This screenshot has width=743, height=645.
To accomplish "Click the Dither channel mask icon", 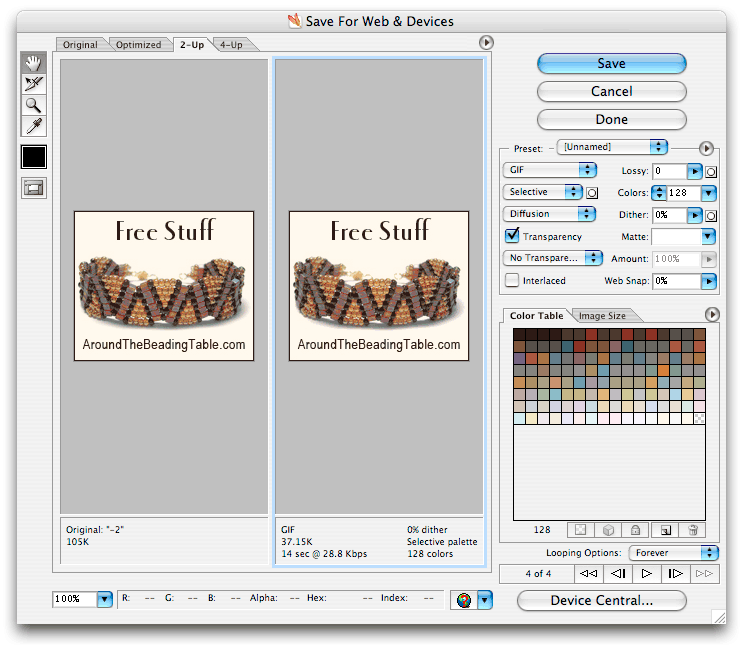I will [711, 216].
